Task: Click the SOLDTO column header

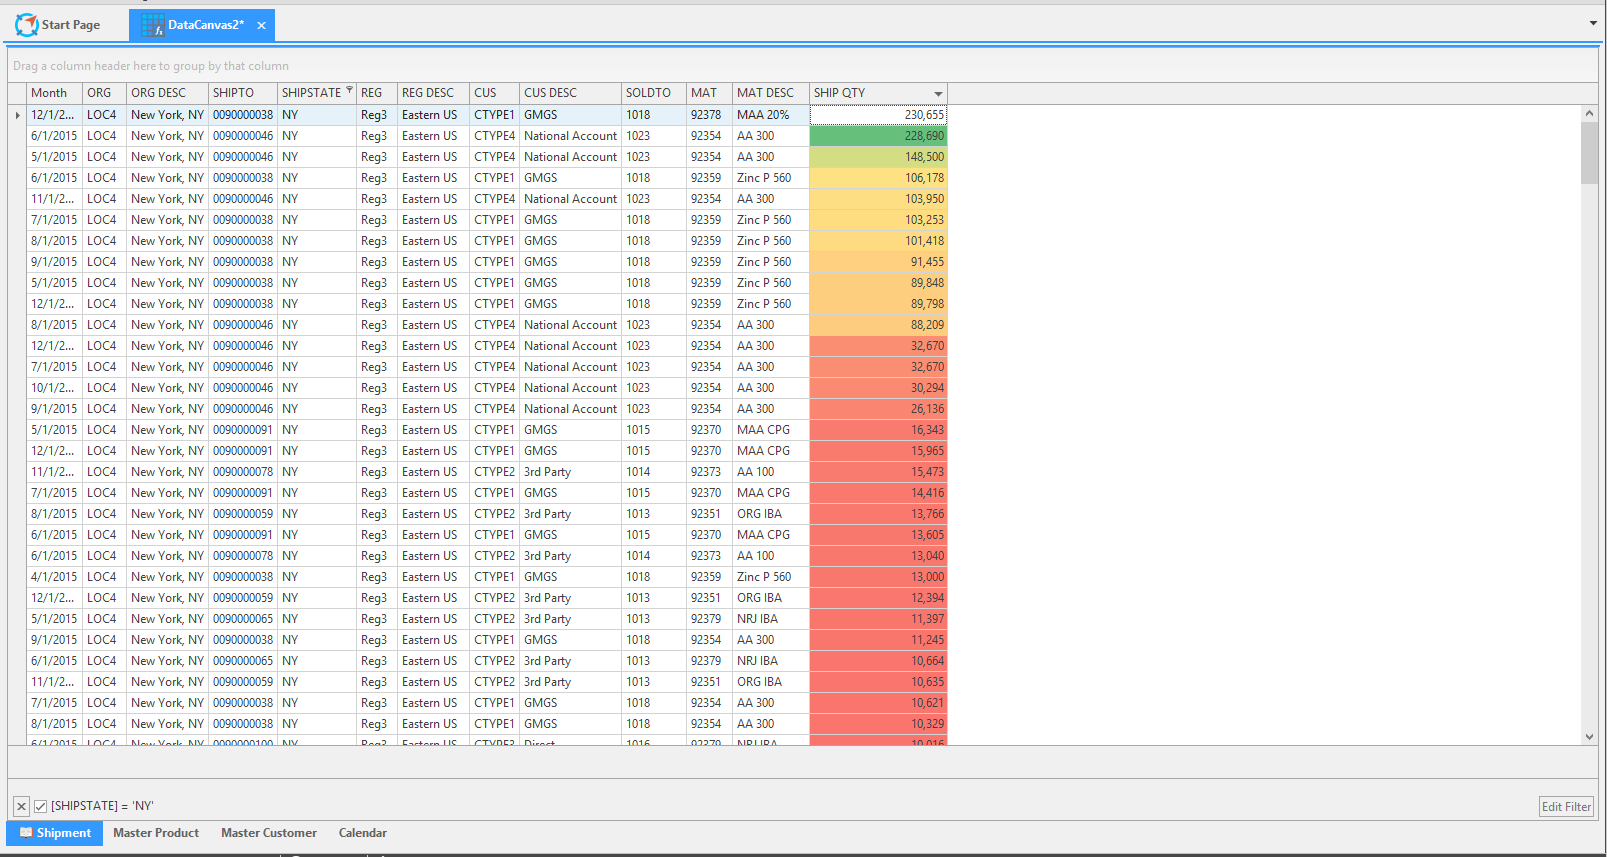Action: tap(654, 93)
